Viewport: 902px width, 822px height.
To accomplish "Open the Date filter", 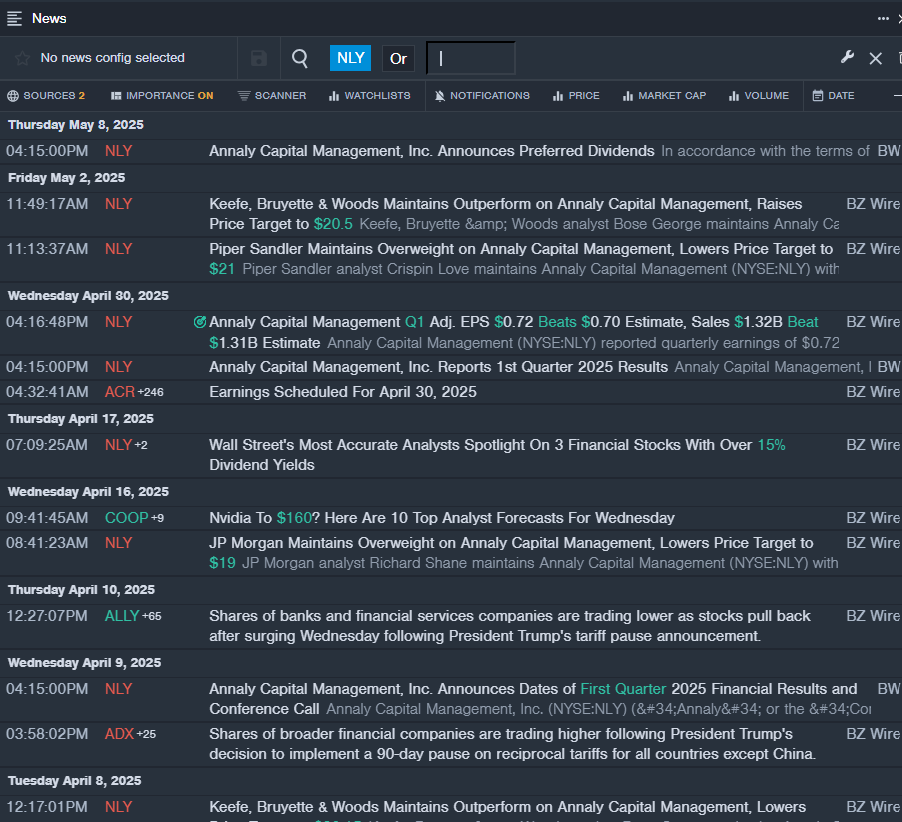I will click(x=833, y=95).
